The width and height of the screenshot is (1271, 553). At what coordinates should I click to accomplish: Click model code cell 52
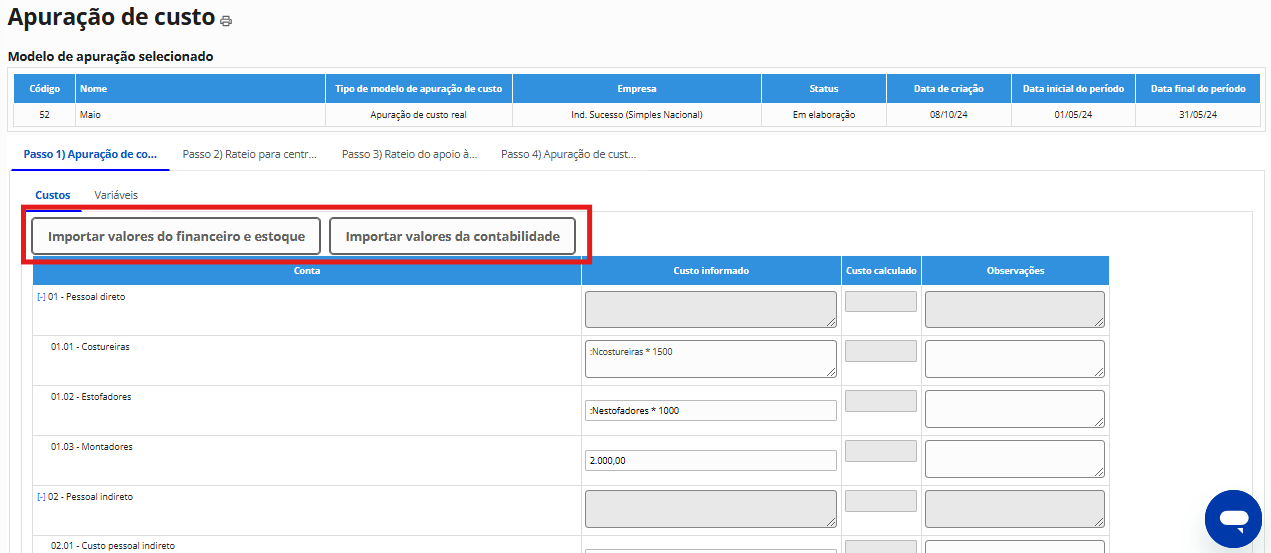click(x=44, y=115)
